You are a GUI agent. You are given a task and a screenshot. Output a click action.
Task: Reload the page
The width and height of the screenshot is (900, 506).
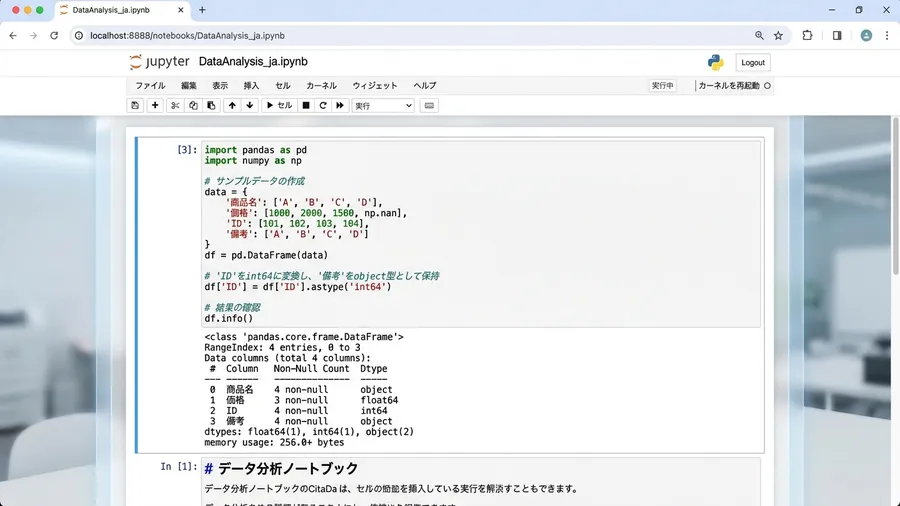point(54,36)
